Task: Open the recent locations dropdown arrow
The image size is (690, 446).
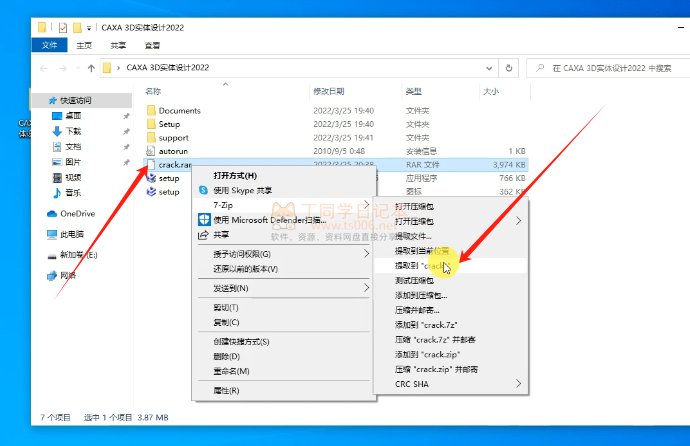Action: (x=77, y=68)
